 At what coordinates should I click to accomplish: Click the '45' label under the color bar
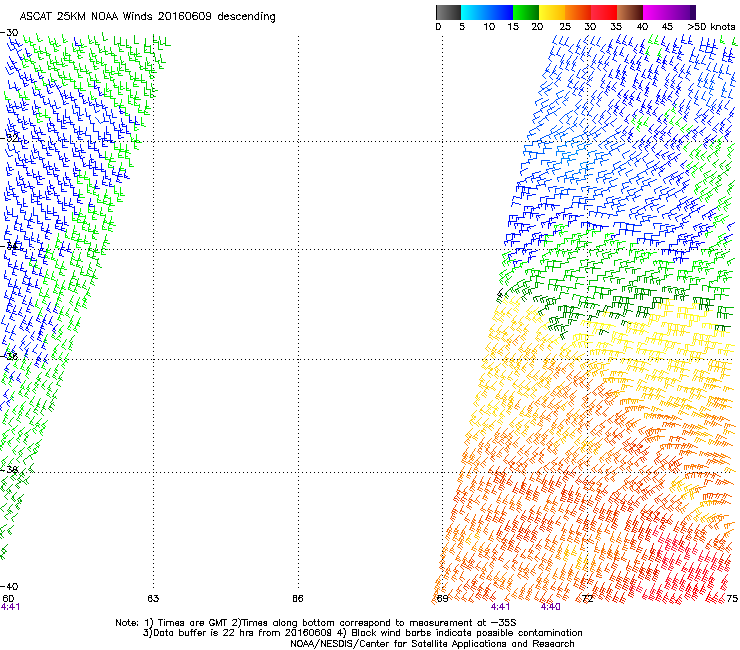[x=667, y=27]
